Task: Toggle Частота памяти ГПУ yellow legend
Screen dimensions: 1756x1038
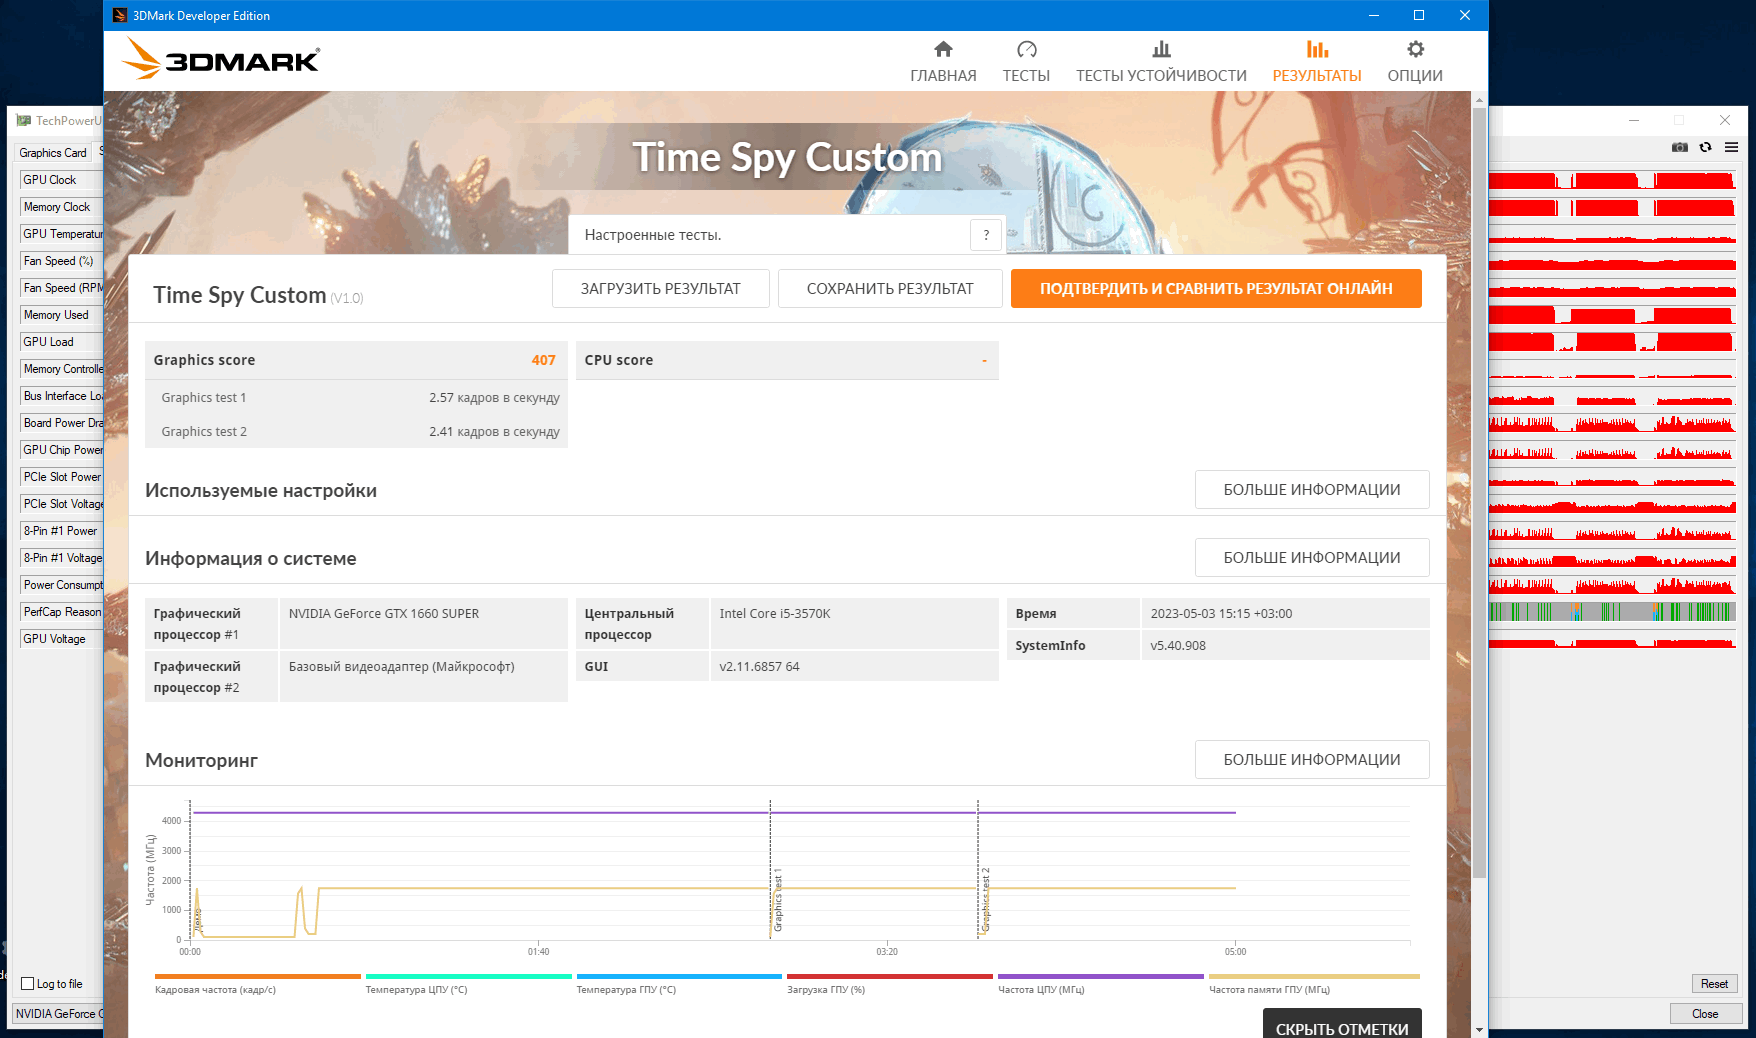Action: tap(1314, 984)
